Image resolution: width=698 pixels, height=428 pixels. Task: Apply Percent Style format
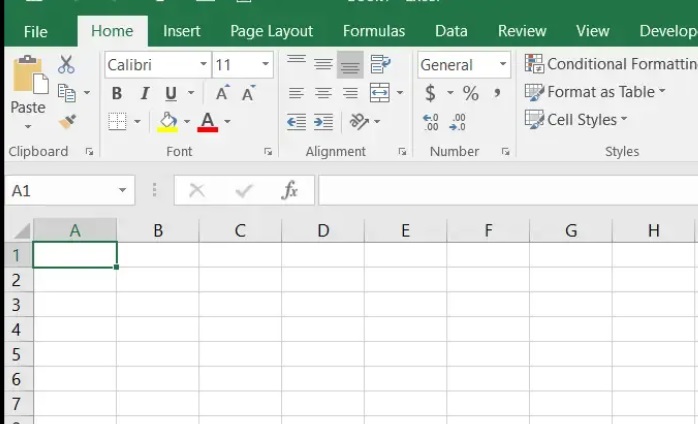coord(471,93)
